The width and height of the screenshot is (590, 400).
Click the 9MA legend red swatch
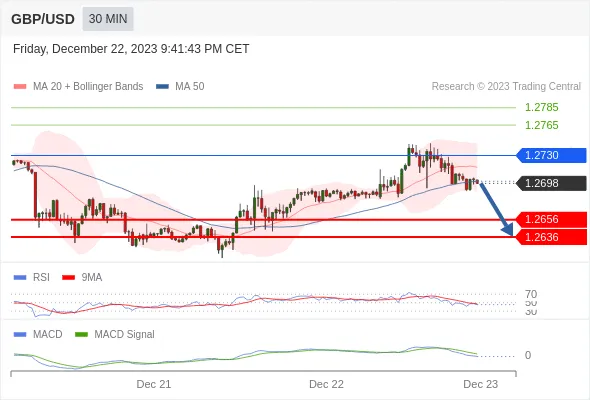68,278
